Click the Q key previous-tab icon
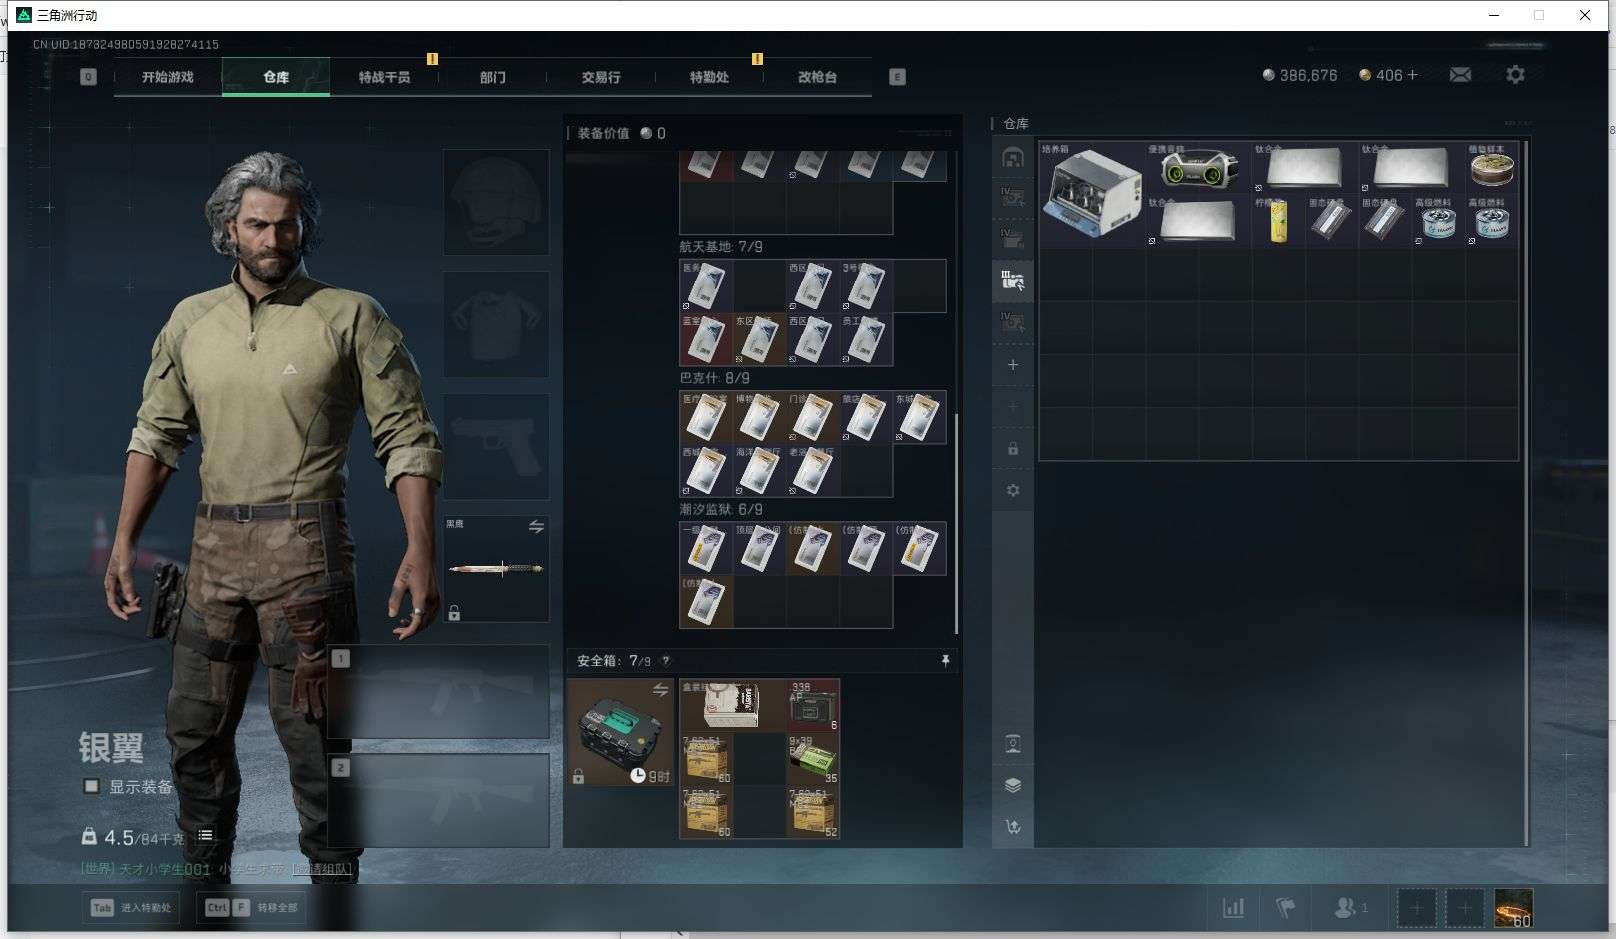This screenshot has width=1616, height=939. tap(89, 77)
